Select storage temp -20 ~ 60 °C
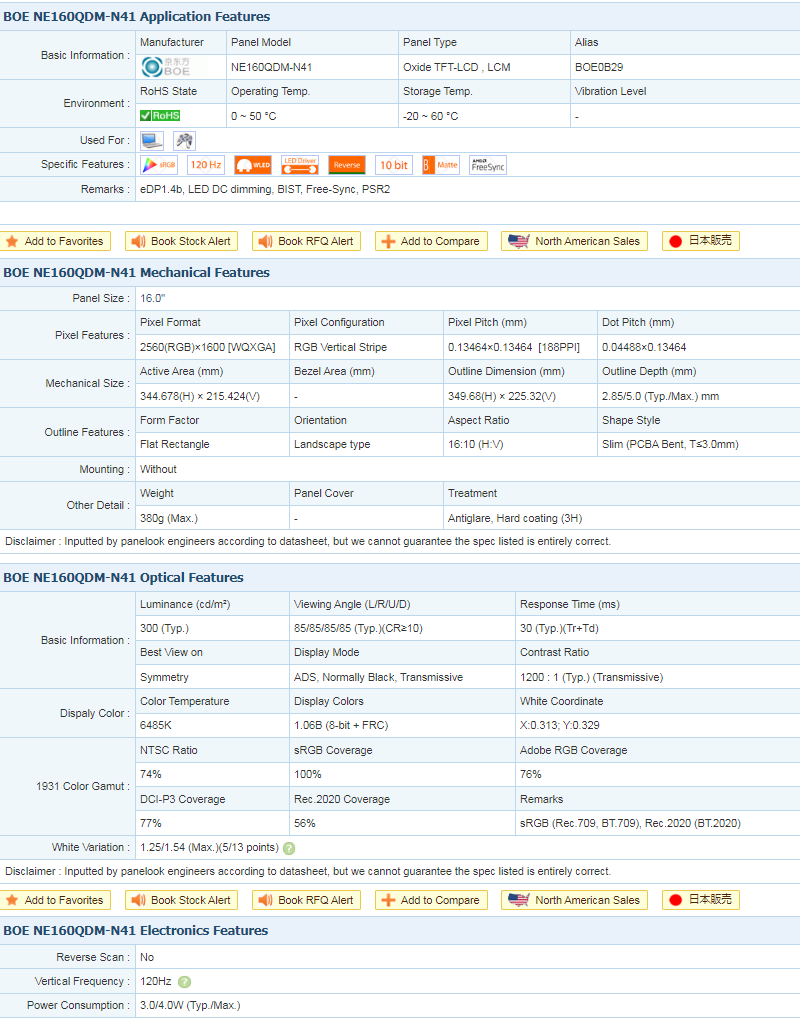 point(430,116)
